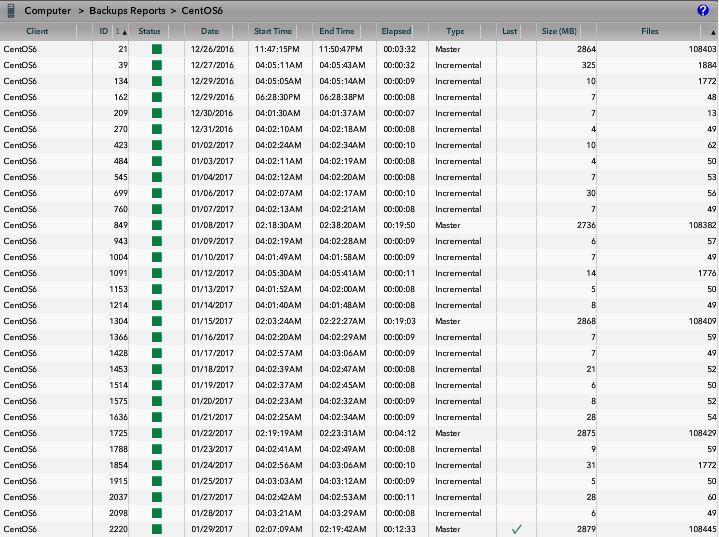Select size value 2864
The width and height of the screenshot is (719, 537).
(586, 49)
